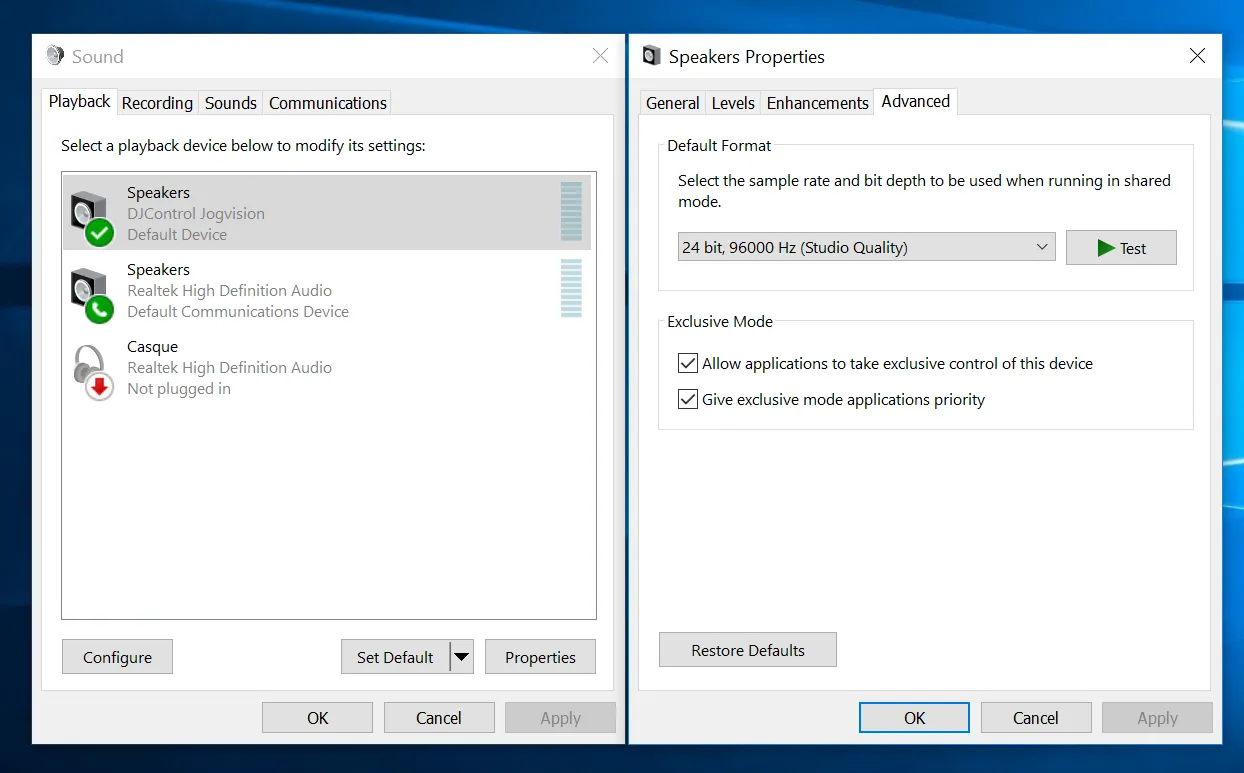Click the Realtek Speakers device icon
Image resolution: width=1244 pixels, height=773 pixels.
90,292
